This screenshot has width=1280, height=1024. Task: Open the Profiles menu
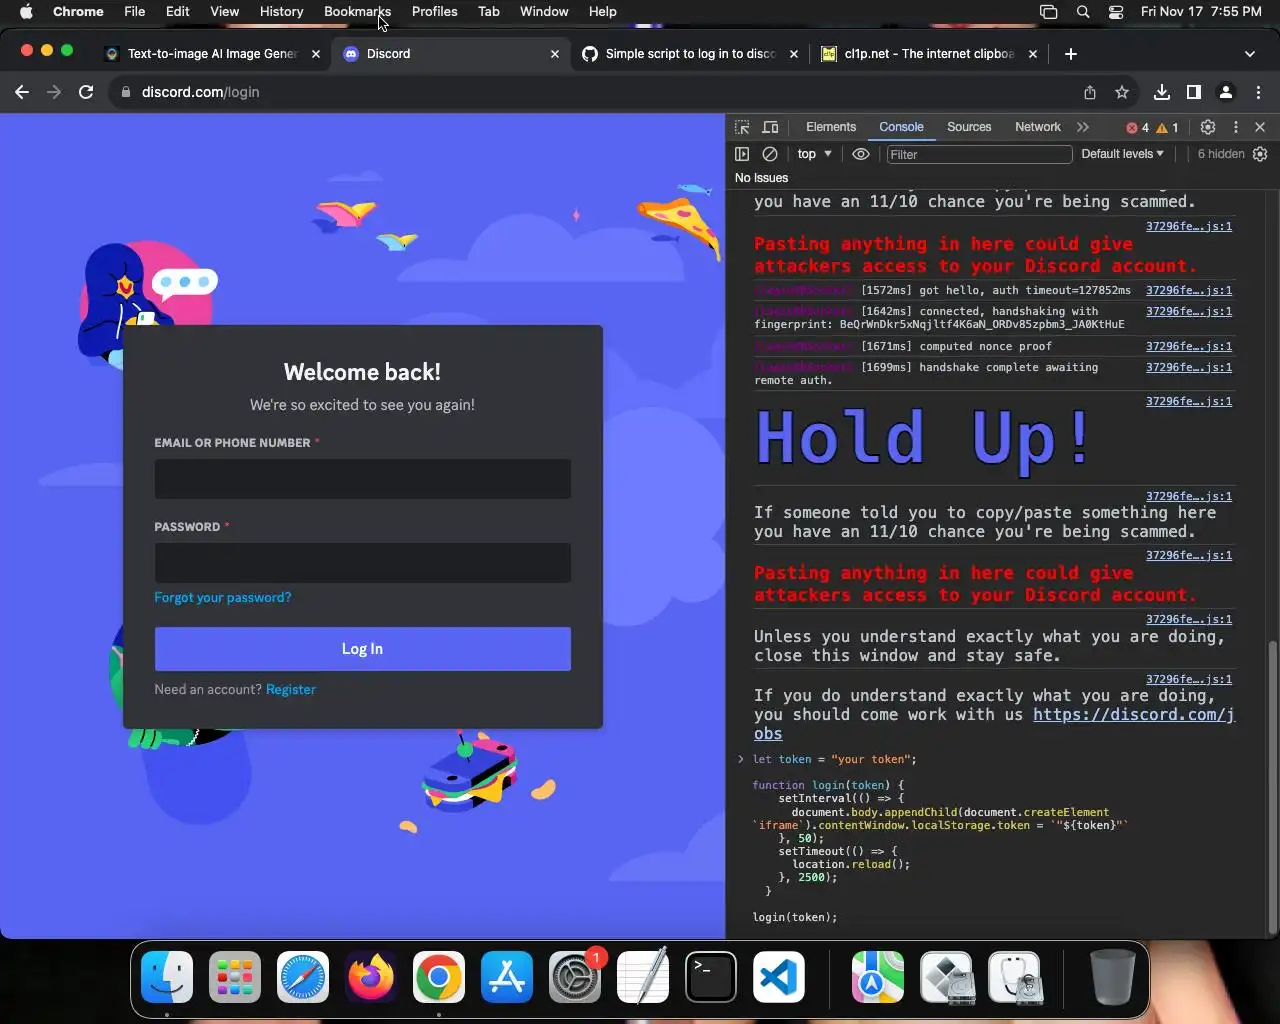pos(434,11)
